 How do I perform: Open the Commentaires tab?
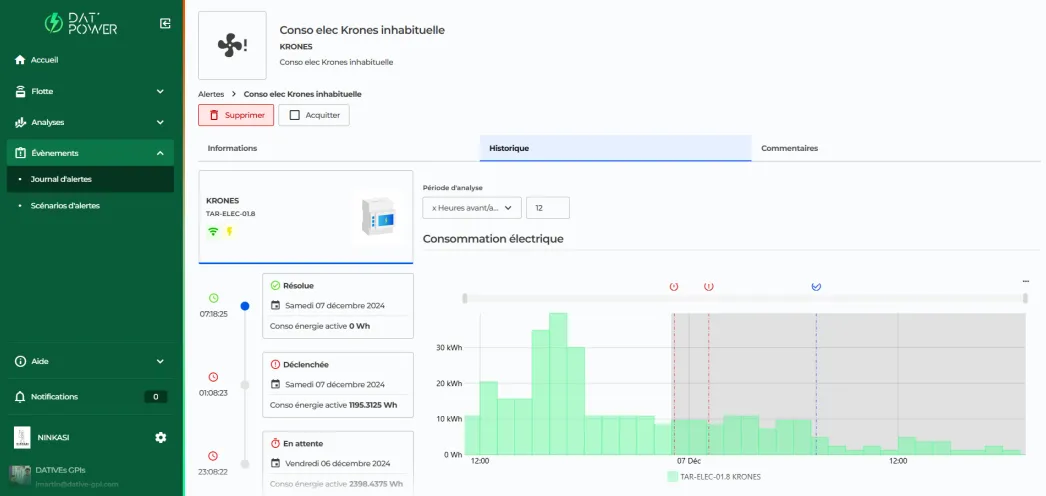(789, 148)
